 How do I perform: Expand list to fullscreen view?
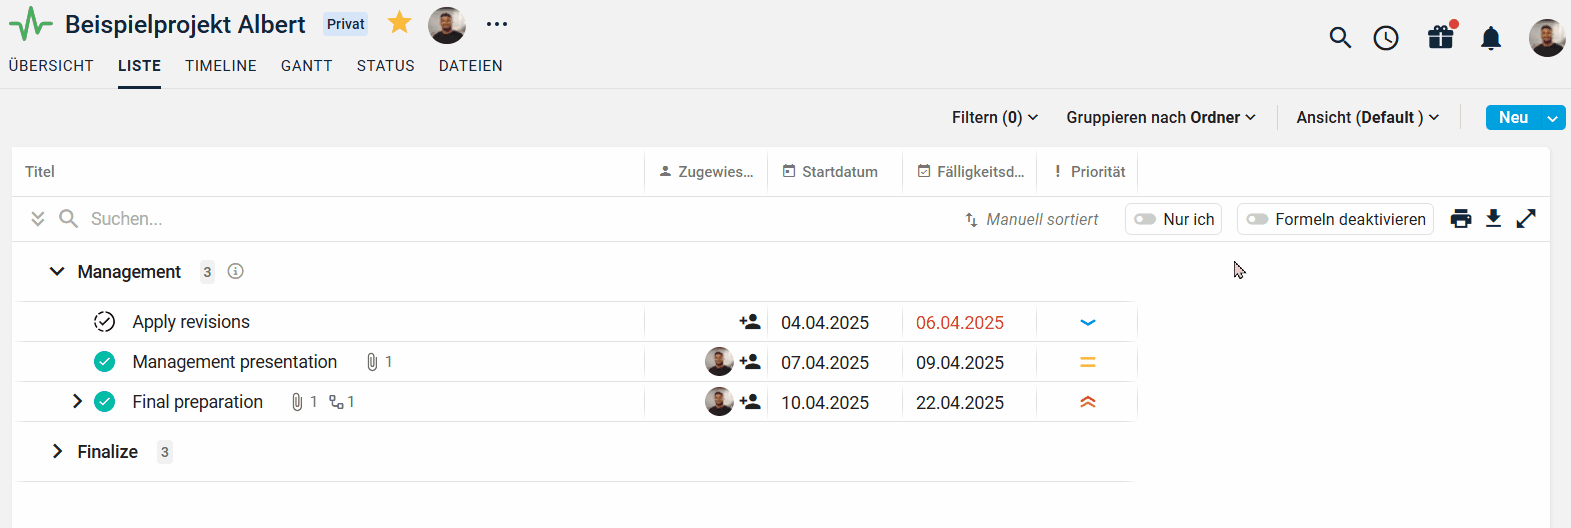[1526, 219]
